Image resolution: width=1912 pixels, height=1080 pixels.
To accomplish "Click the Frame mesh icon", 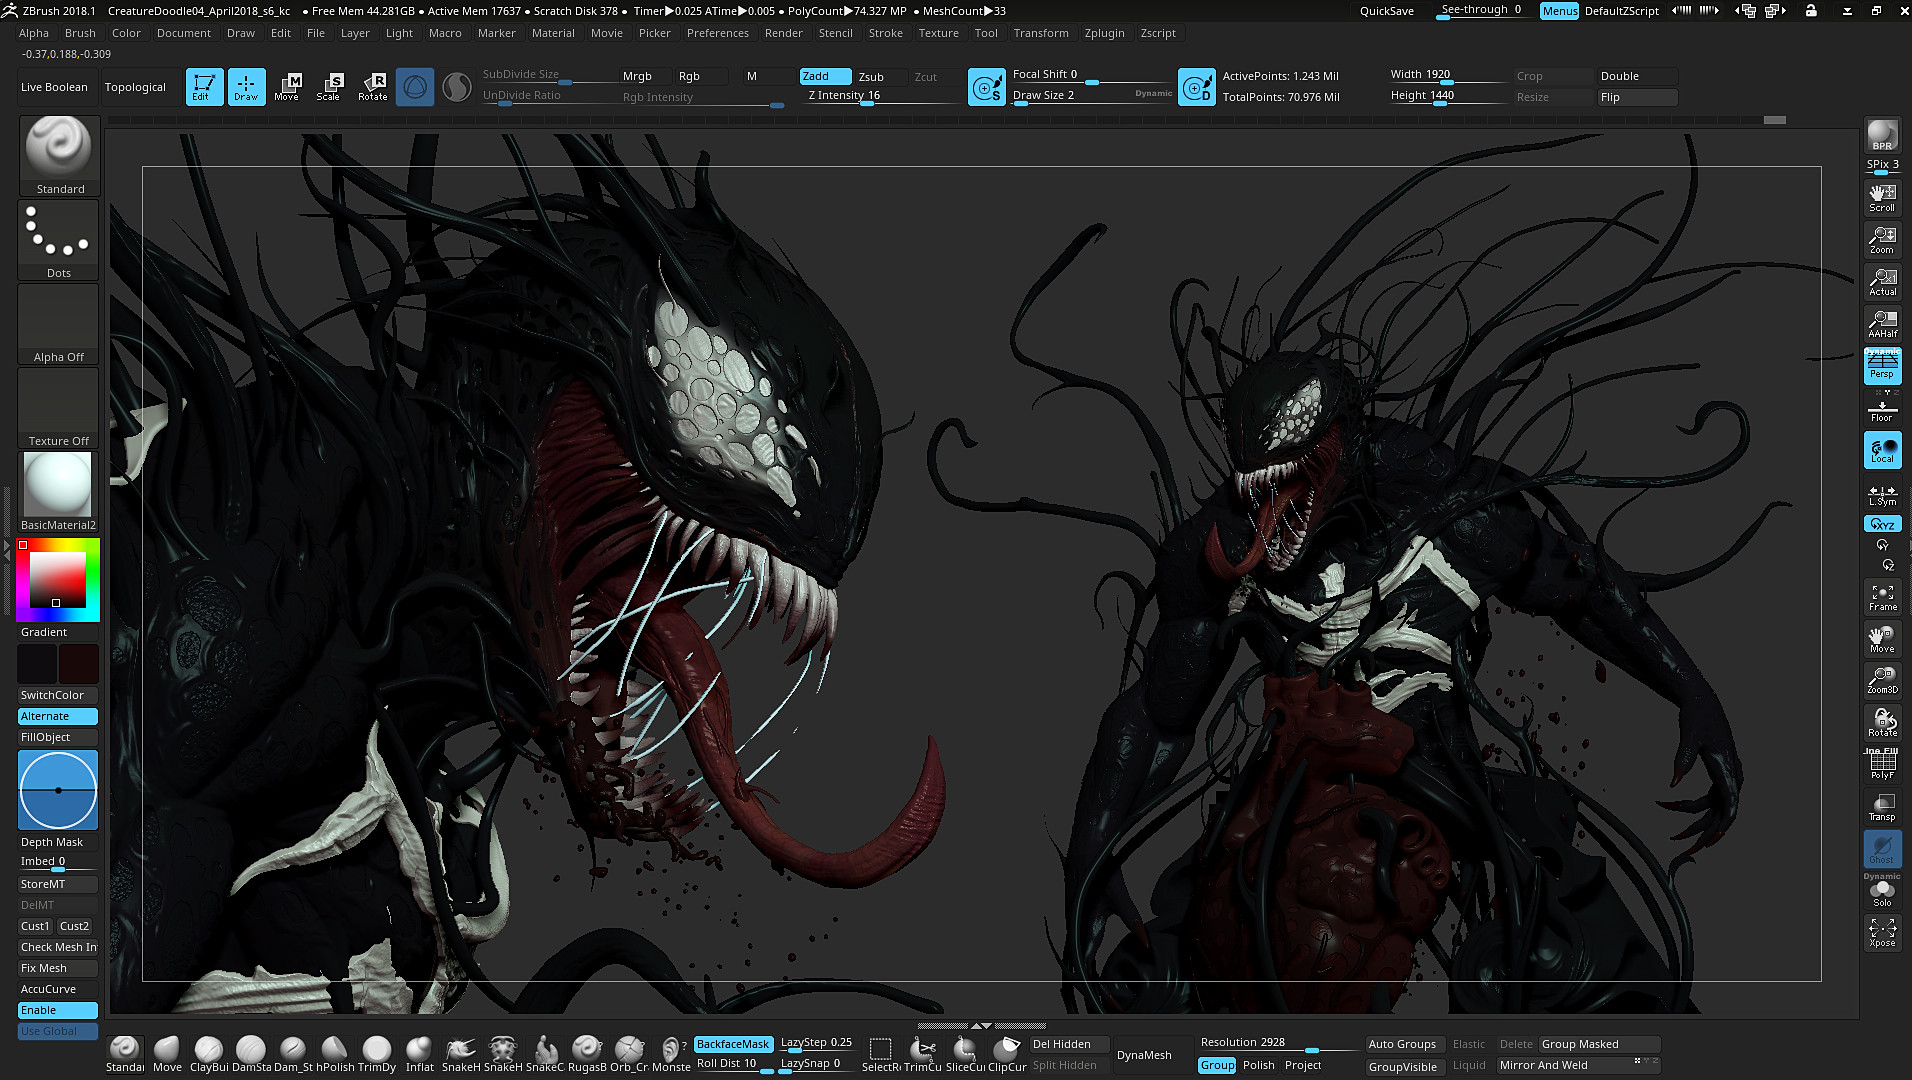I will coord(1882,597).
